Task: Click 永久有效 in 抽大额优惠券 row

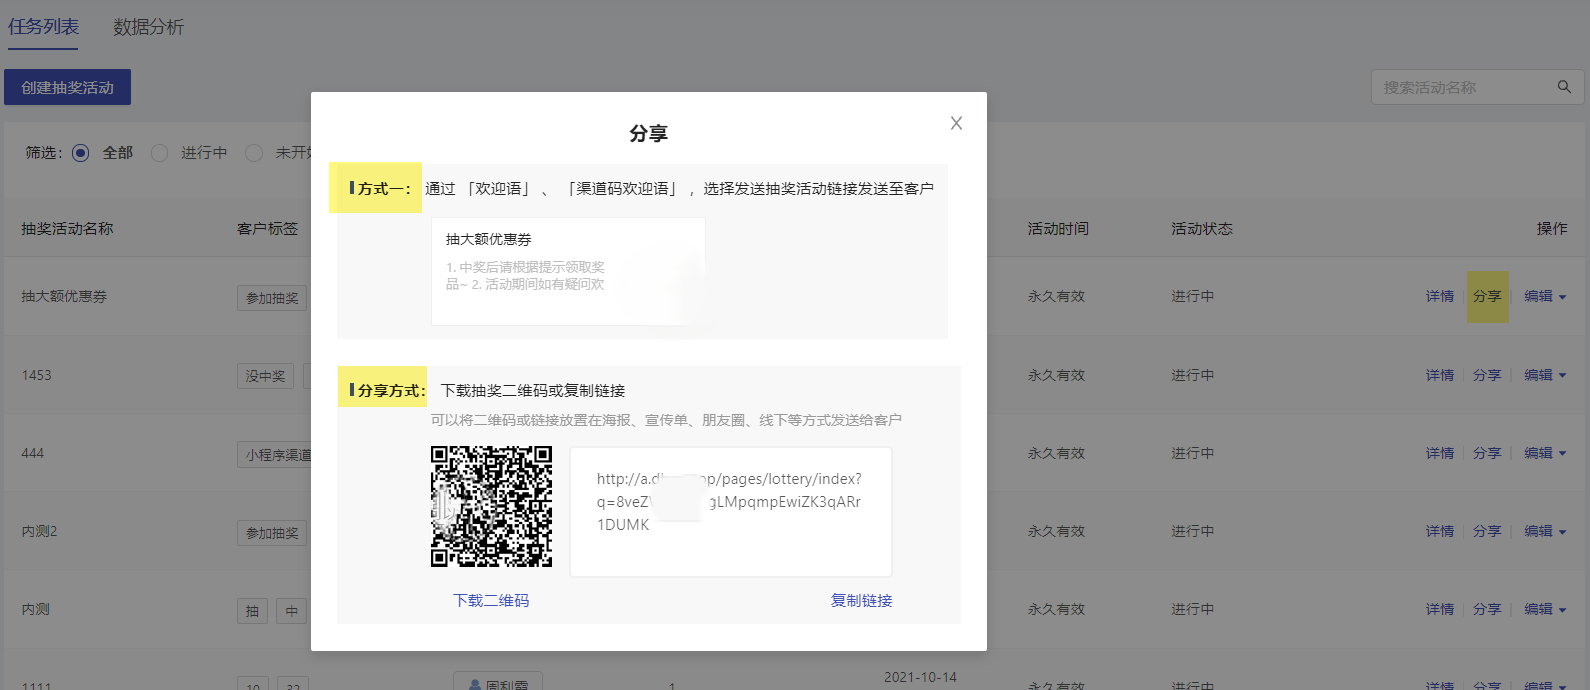Action: [x=1056, y=296]
